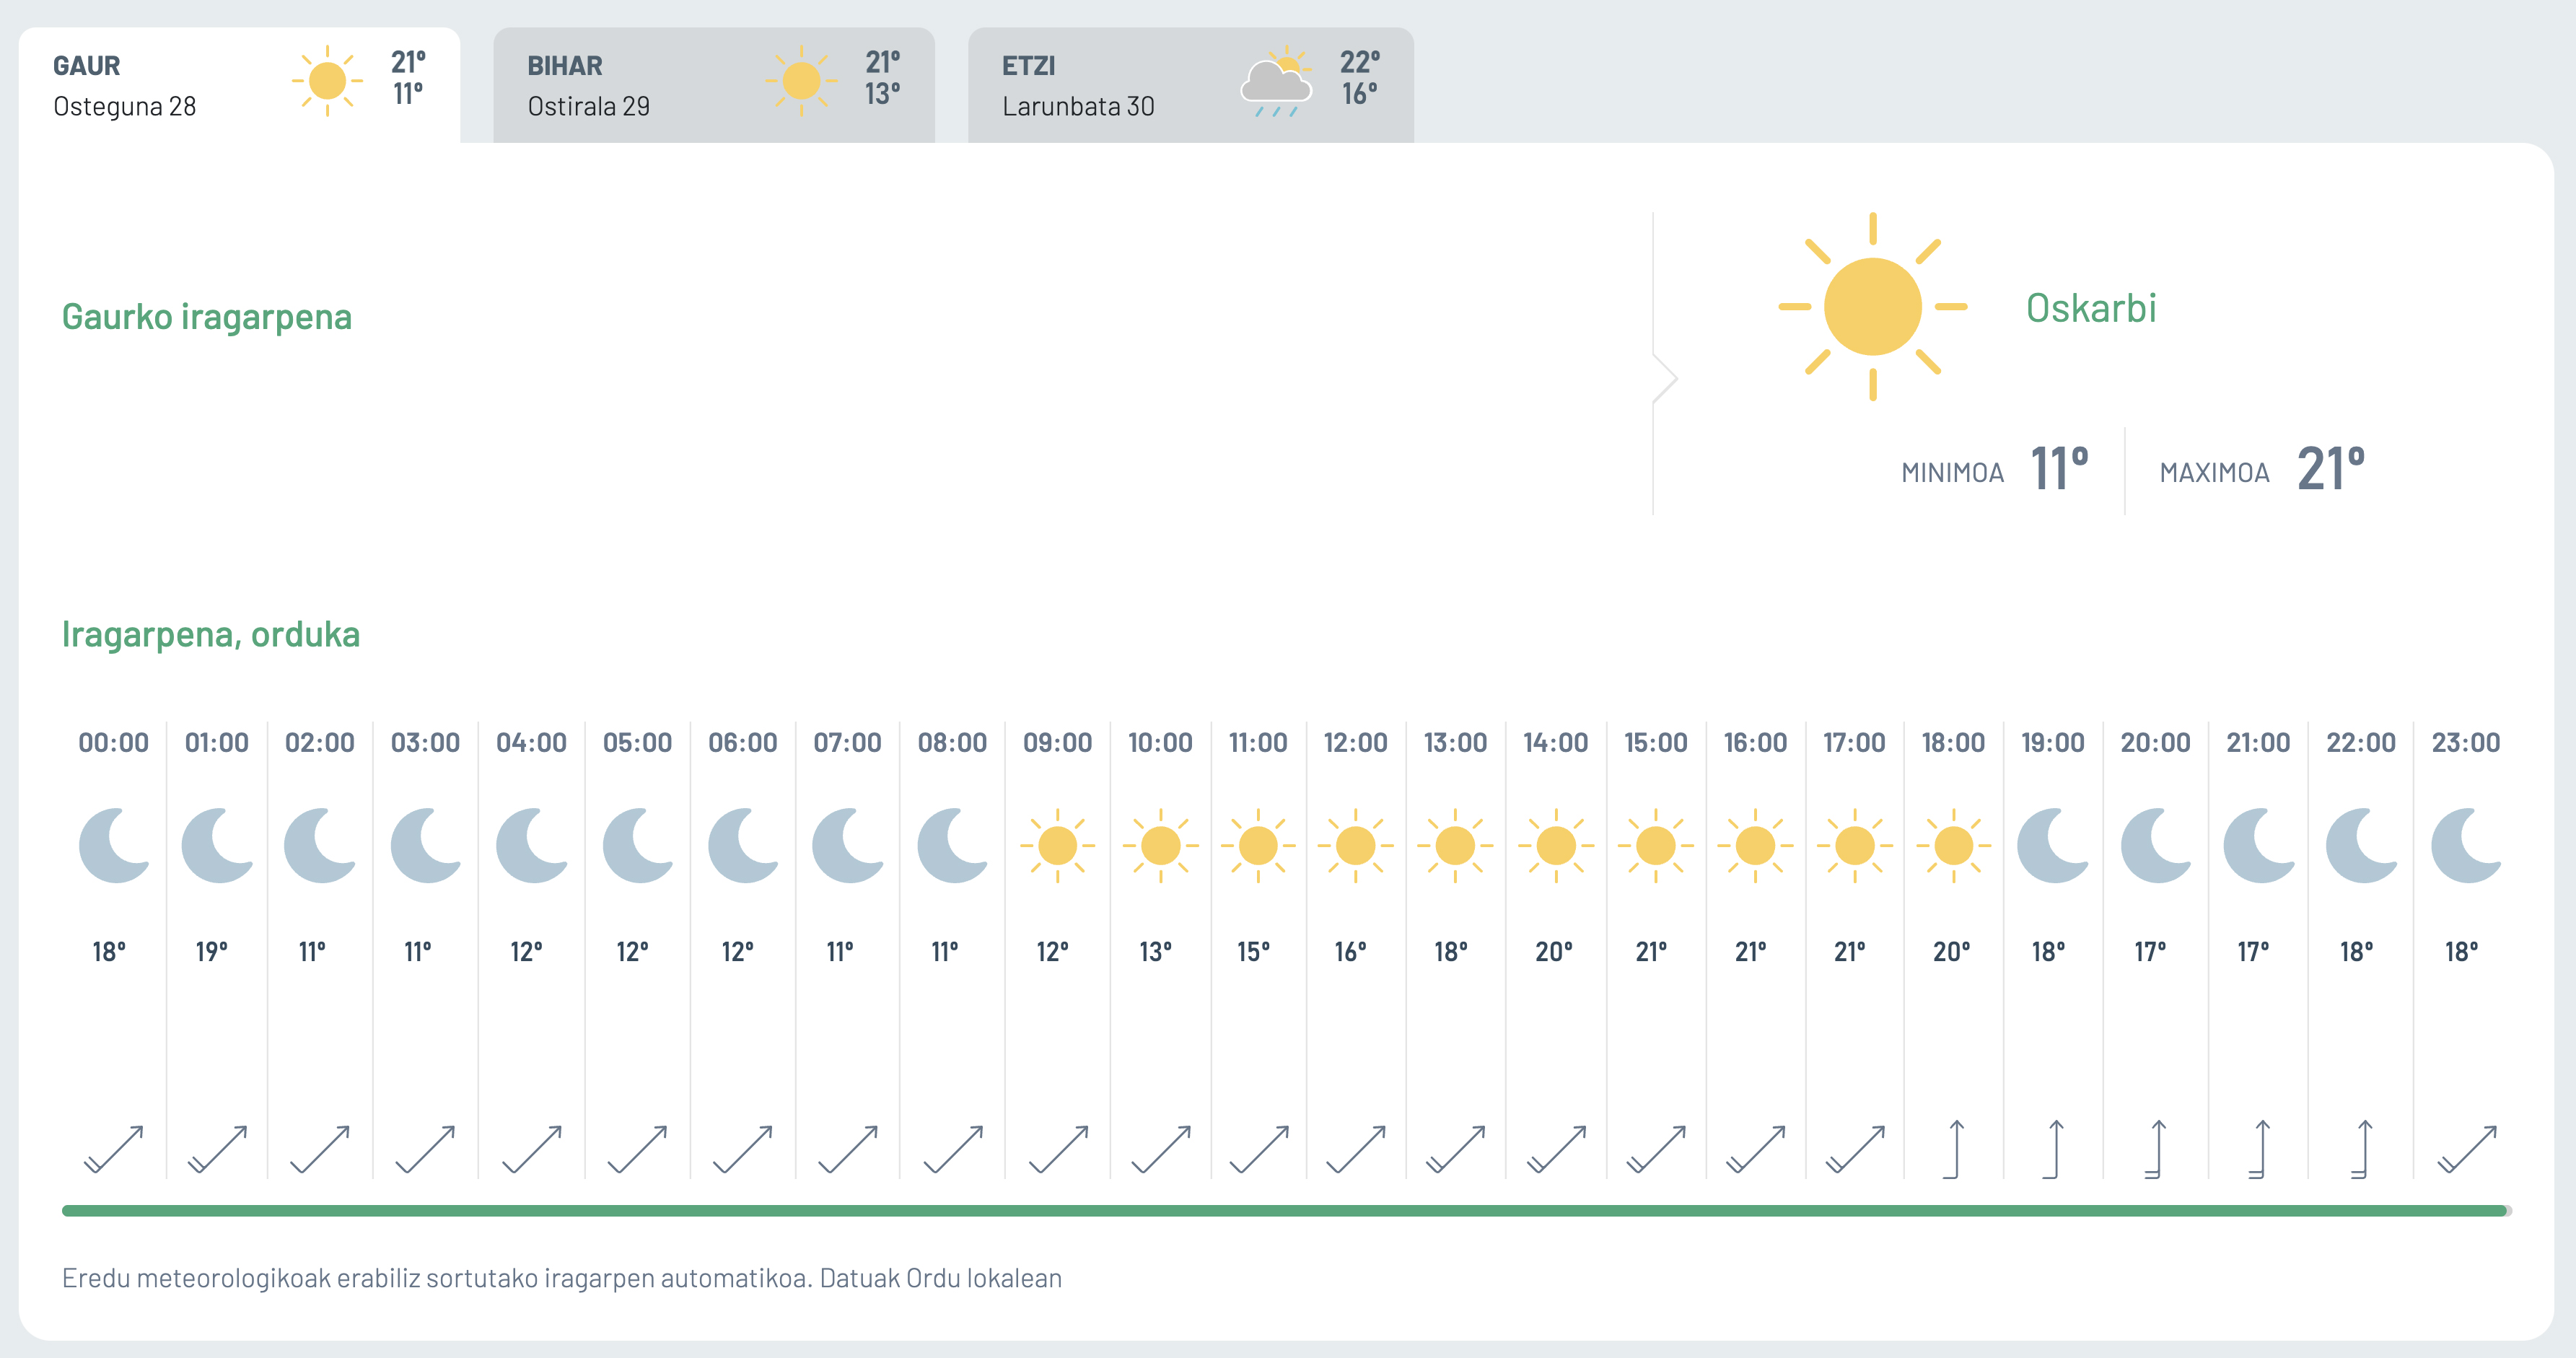Click the 22:00 hour label
The width and height of the screenshot is (2576, 1358).
click(x=2361, y=743)
